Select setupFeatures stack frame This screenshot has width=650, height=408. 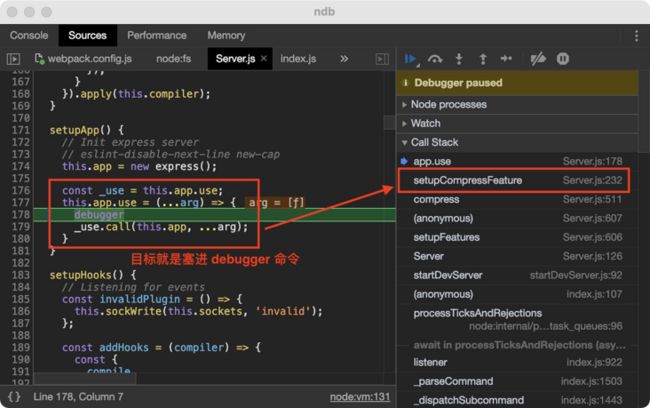point(517,238)
